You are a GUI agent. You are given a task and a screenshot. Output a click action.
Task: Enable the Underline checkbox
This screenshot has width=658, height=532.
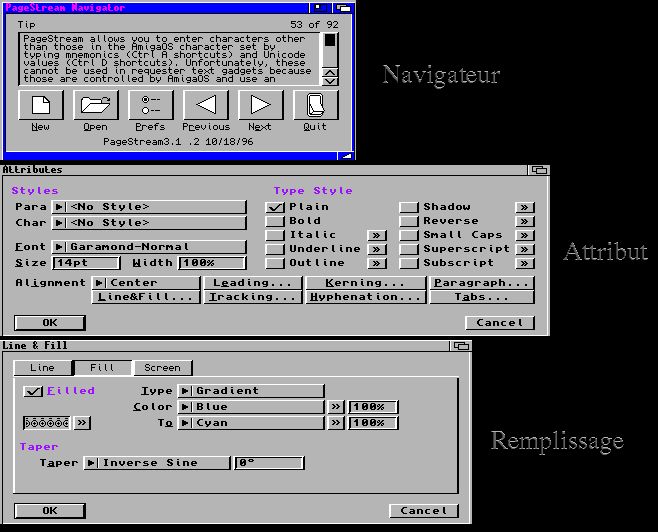pos(275,249)
